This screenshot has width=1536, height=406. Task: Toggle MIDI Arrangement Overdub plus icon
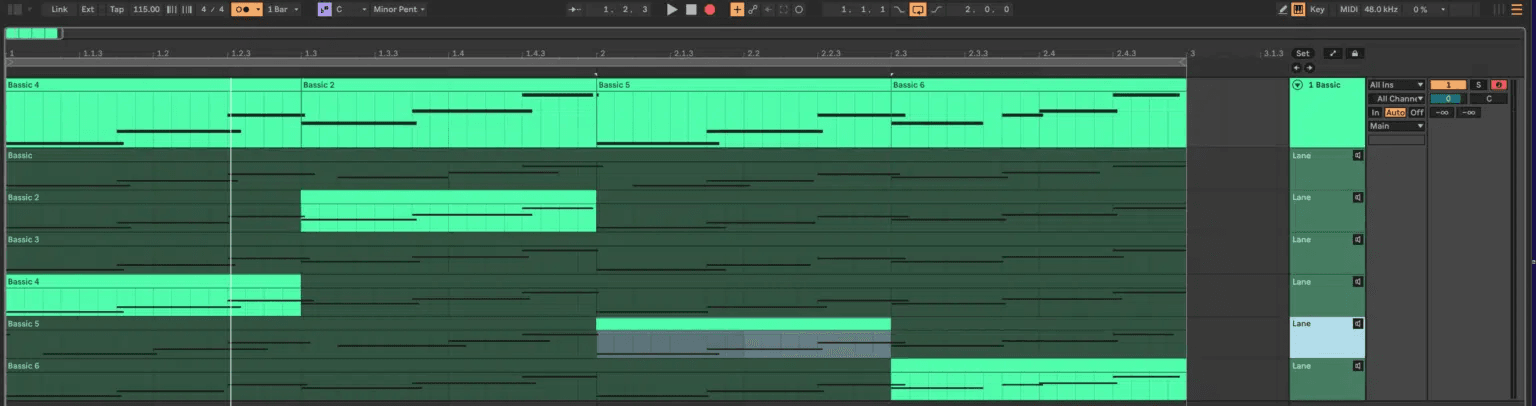tap(737, 9)
